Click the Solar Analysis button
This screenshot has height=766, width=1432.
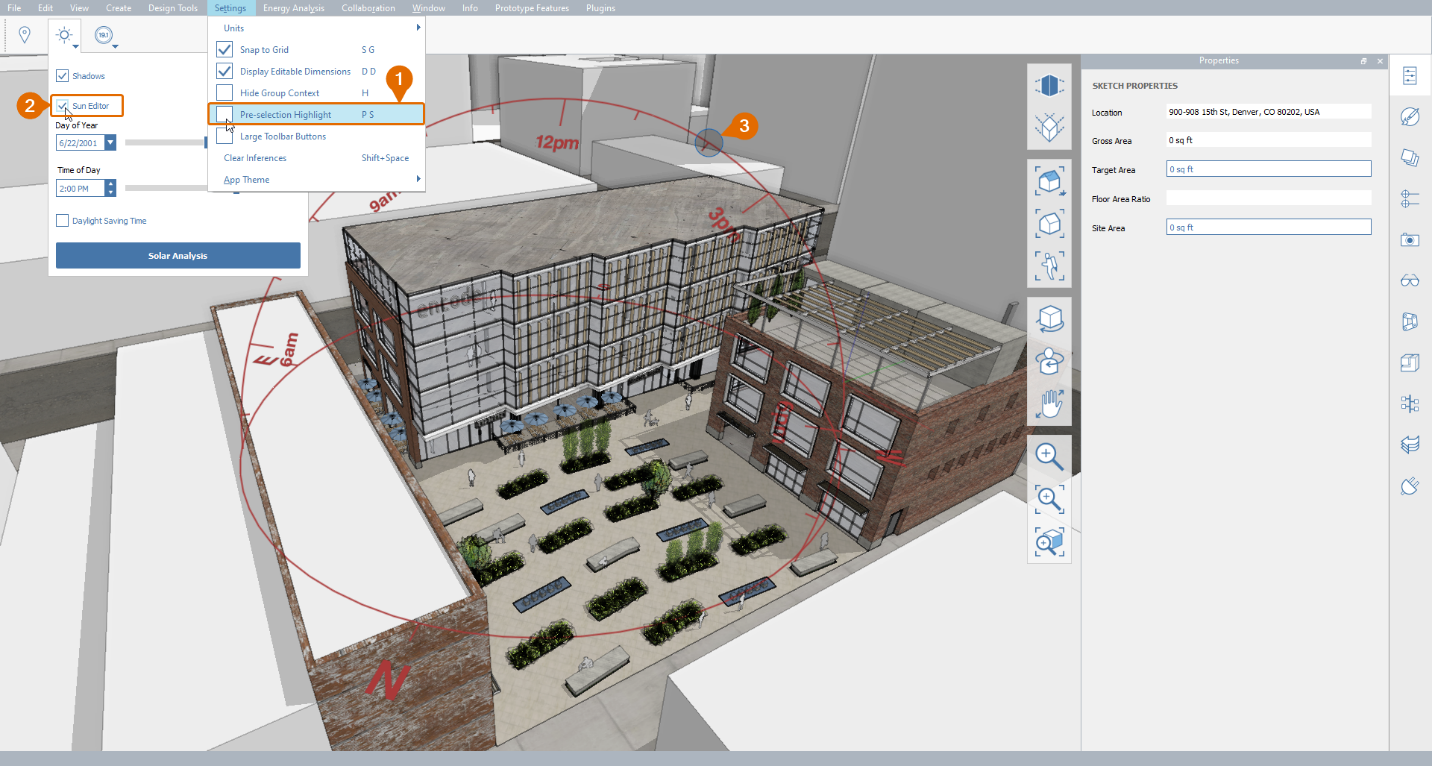tap(178, 256)
